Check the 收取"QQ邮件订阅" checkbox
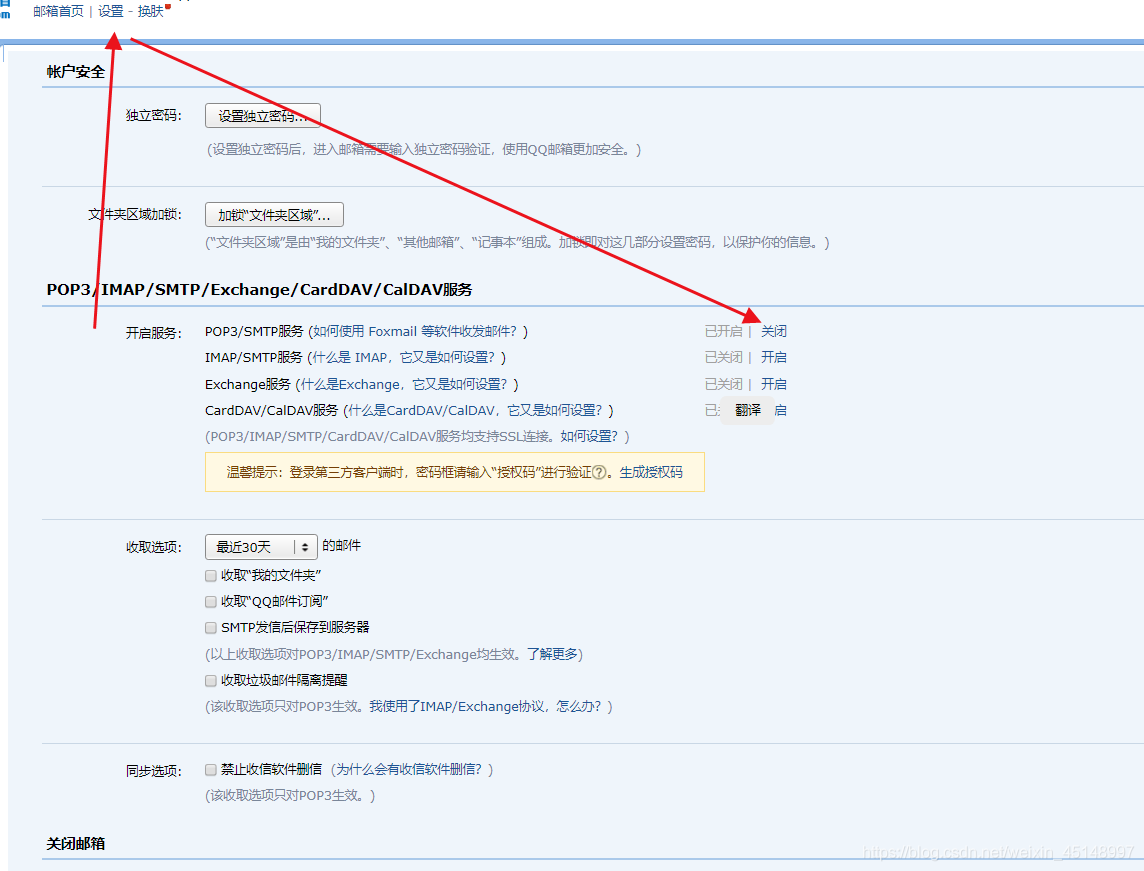This screenshot has width=1144, height=871. pyautogui.click(x=211, y=602)
